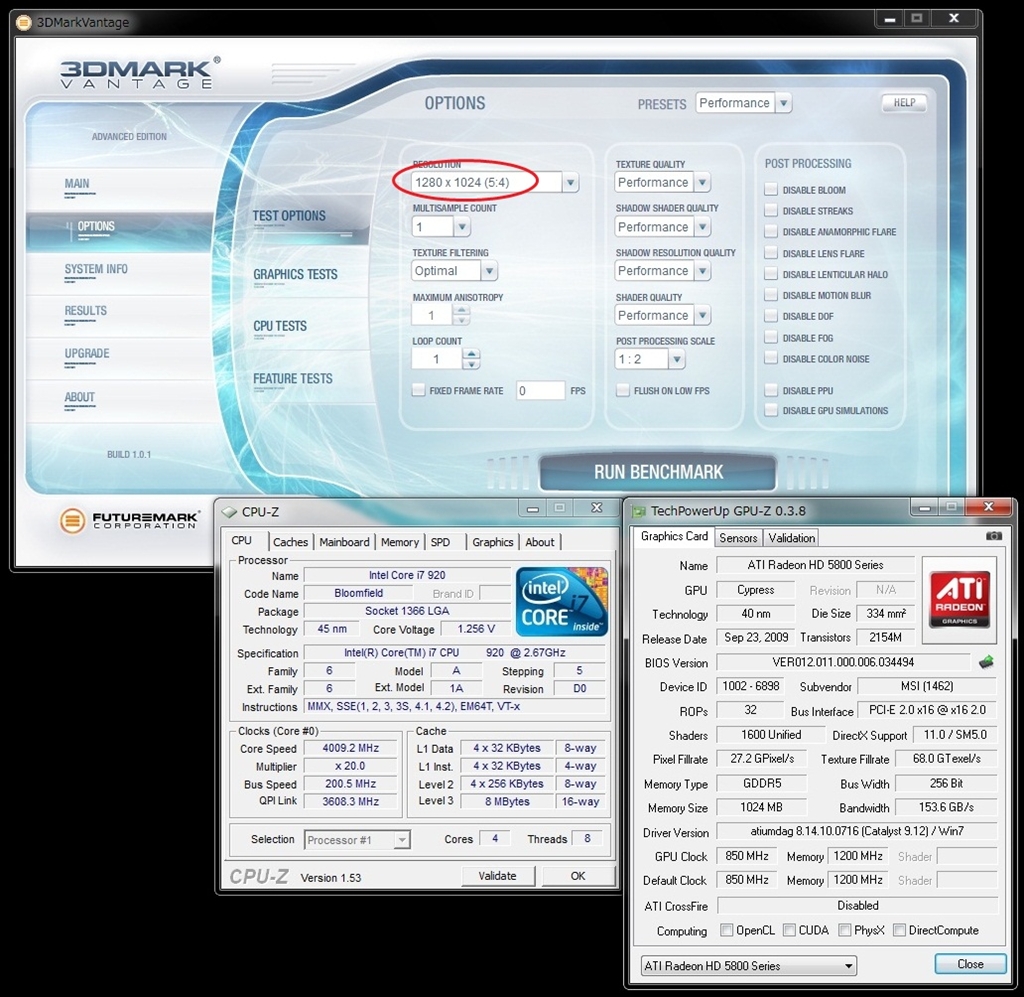Open Shadow Resolution Quality dropdown
Screen dimensions: 1024x997
click(702, 270)
